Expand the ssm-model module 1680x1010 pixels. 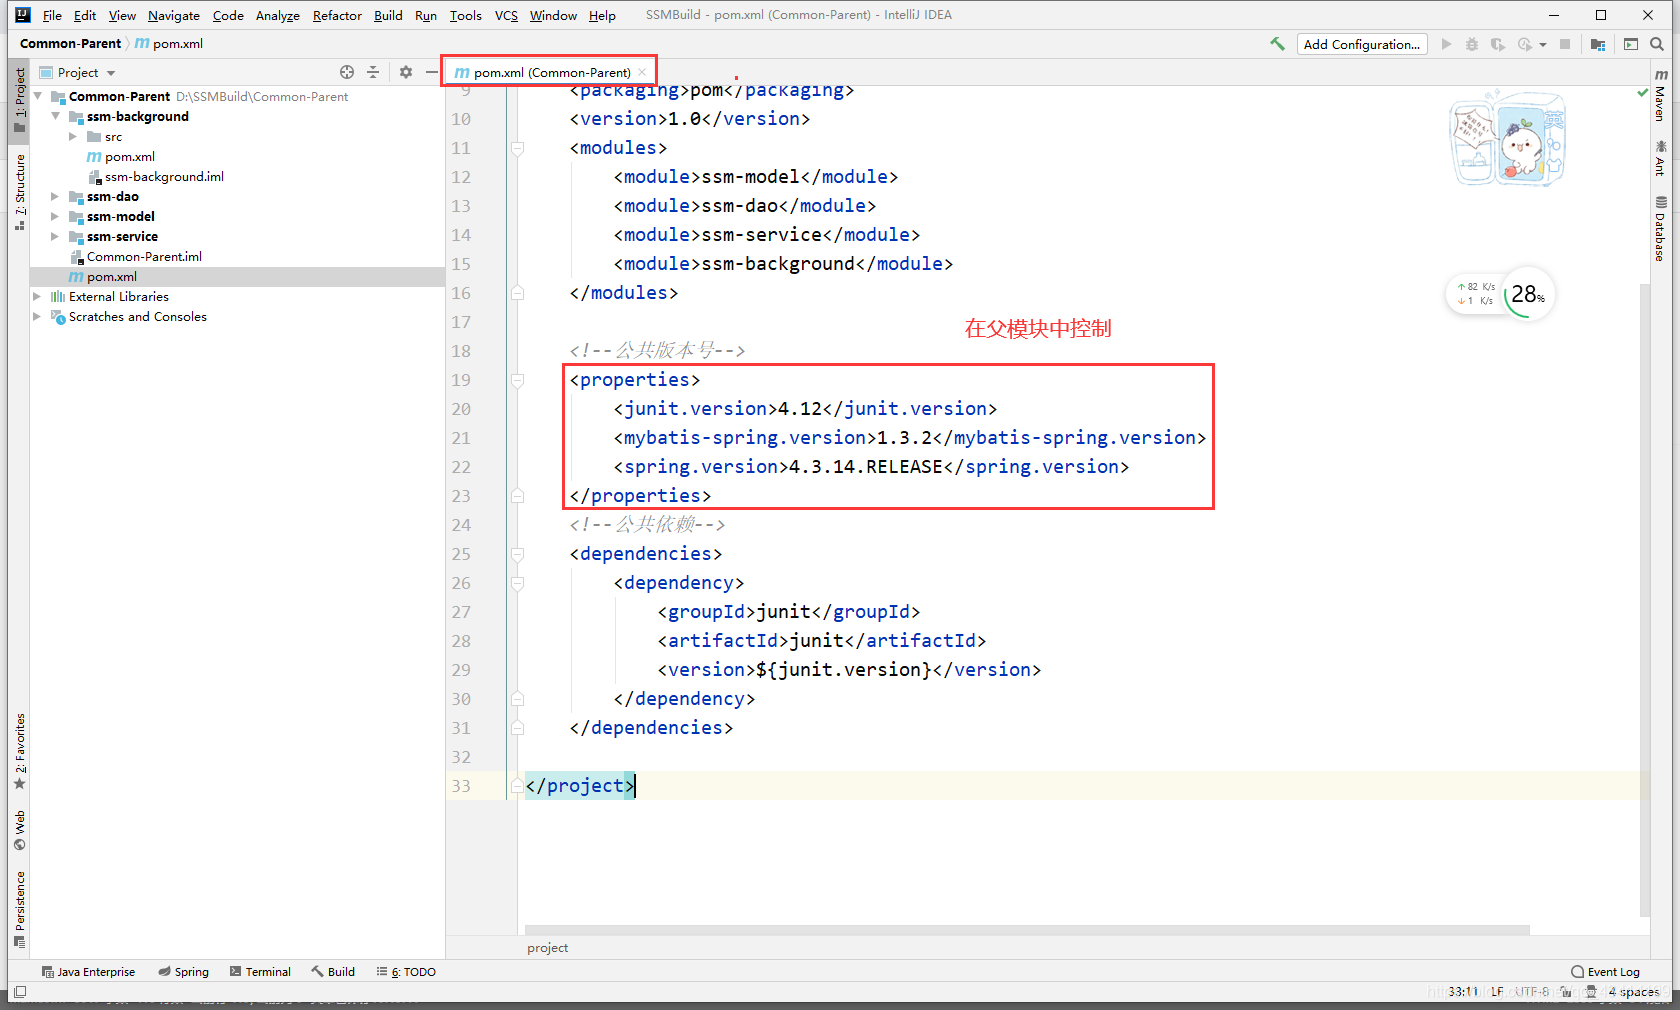coord(56,216)
